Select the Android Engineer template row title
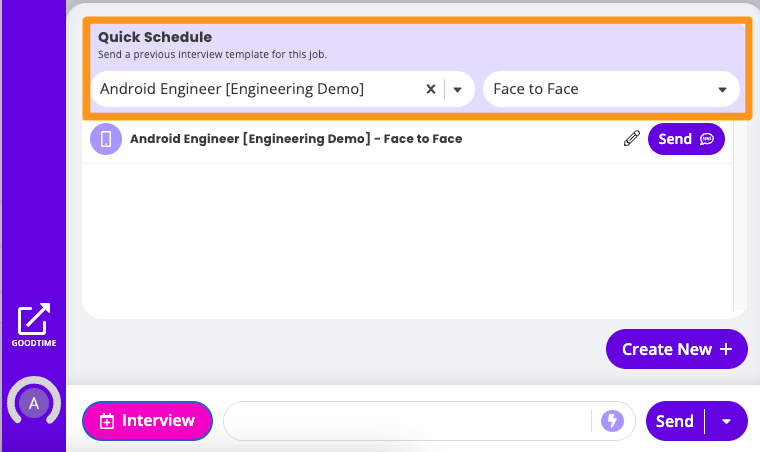The height and width of the screenshot is (452, 760). point(296,139)
